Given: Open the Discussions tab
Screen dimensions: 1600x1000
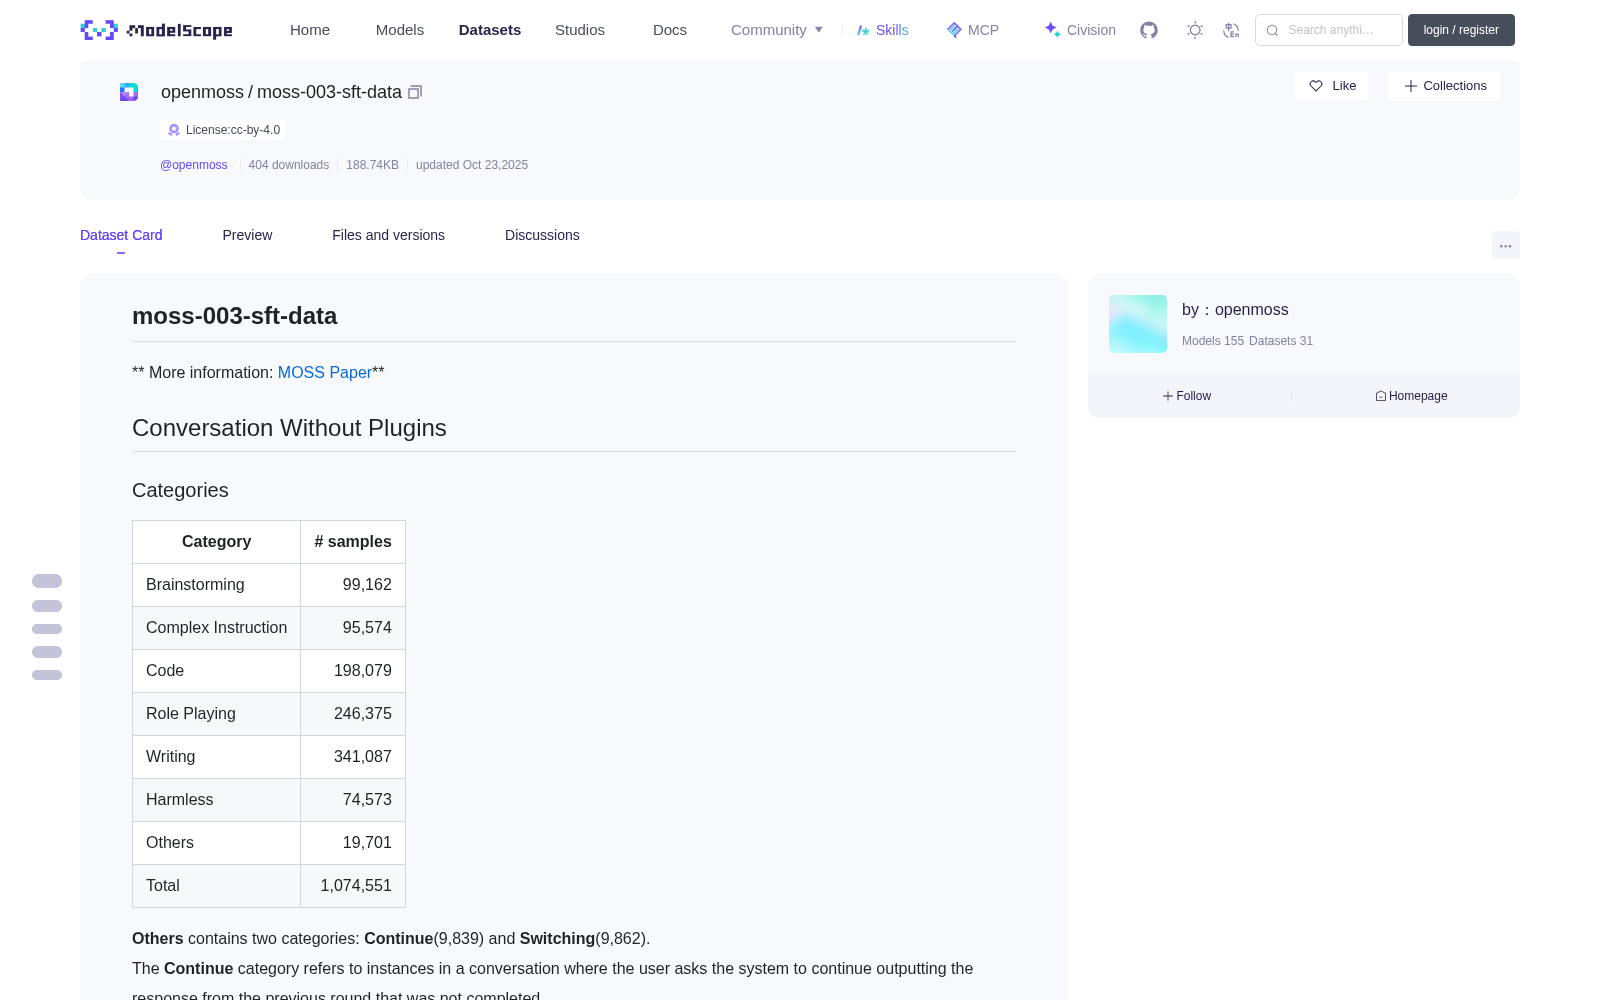Looking at the screenshot, I should coord(542,235).
